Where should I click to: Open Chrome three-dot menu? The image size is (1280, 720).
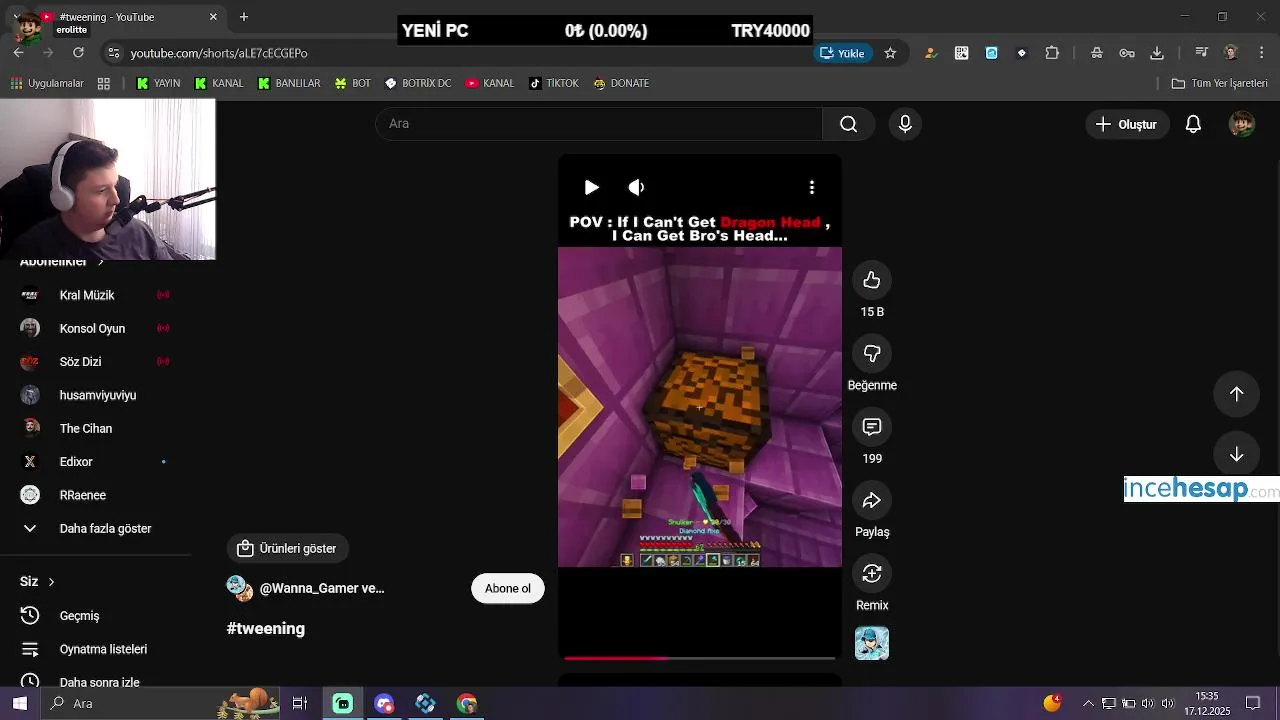pos(1260,53)
